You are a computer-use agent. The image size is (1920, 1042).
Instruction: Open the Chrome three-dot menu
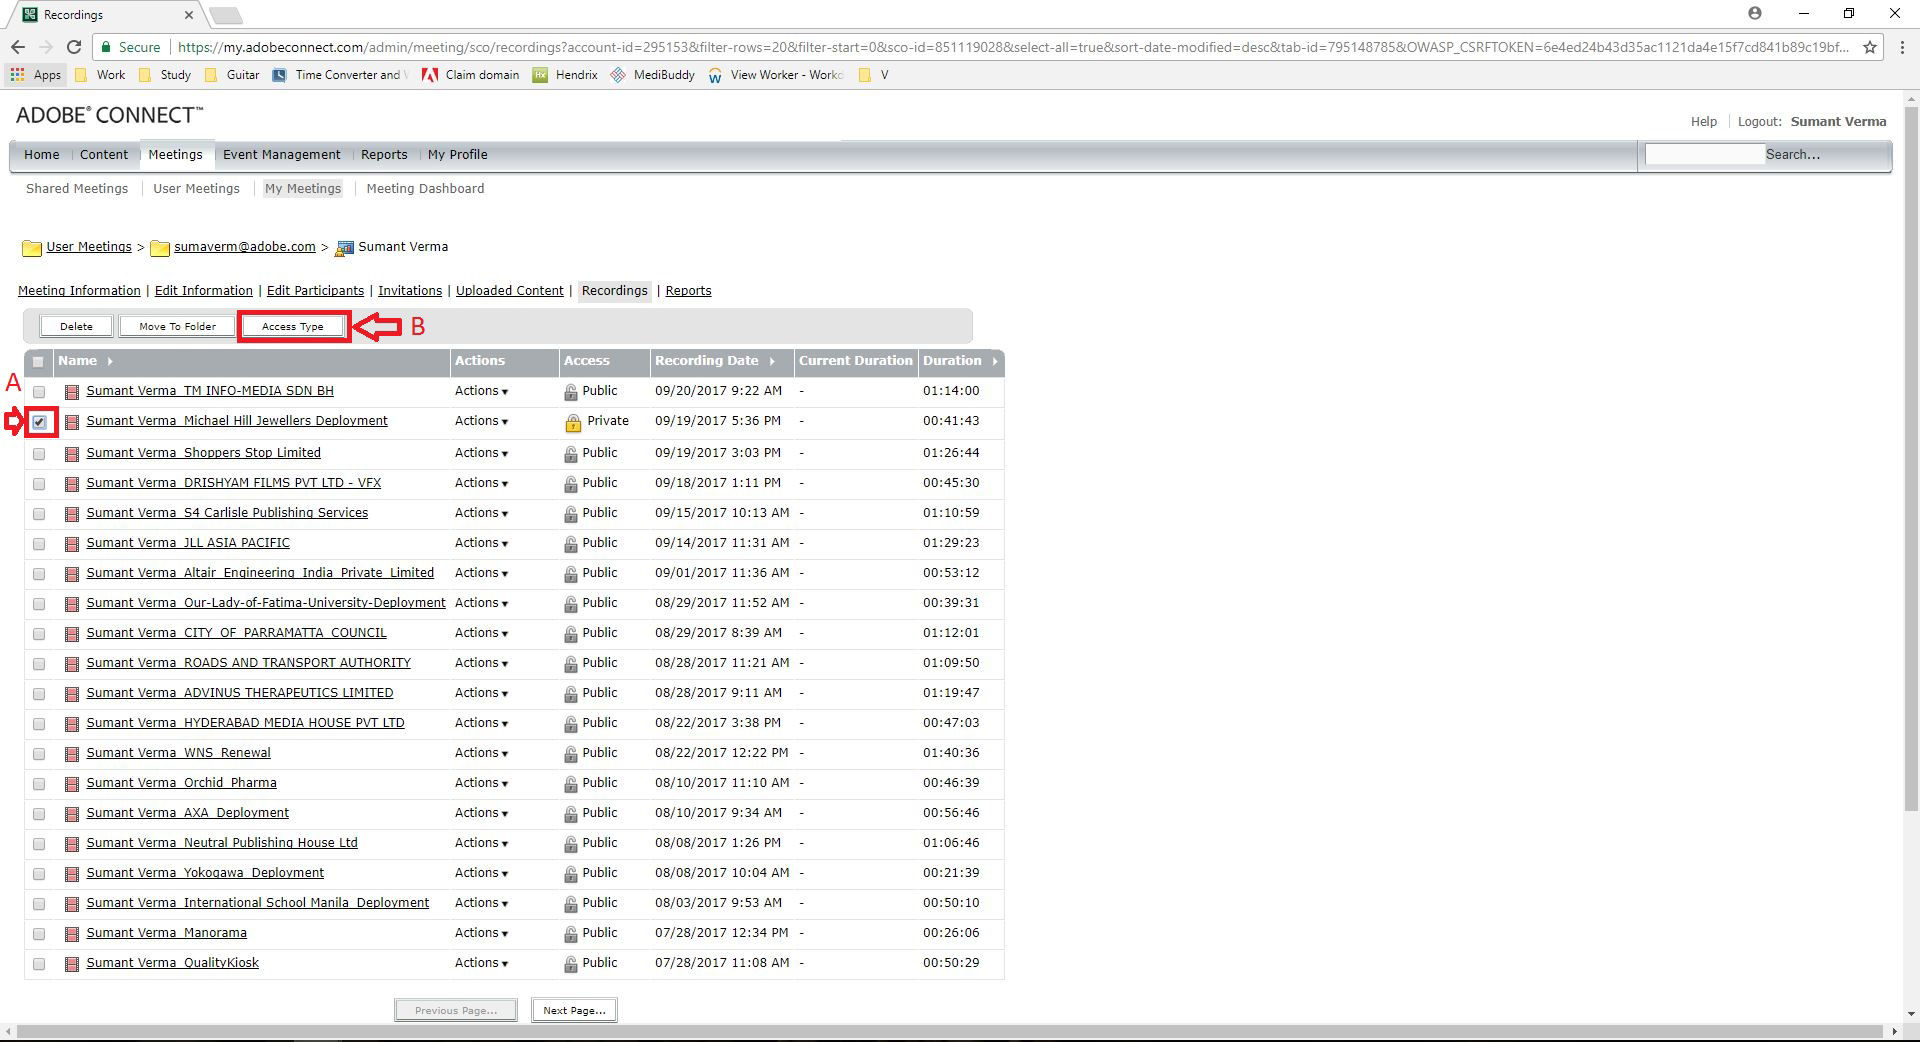(x=1901, y=47)
